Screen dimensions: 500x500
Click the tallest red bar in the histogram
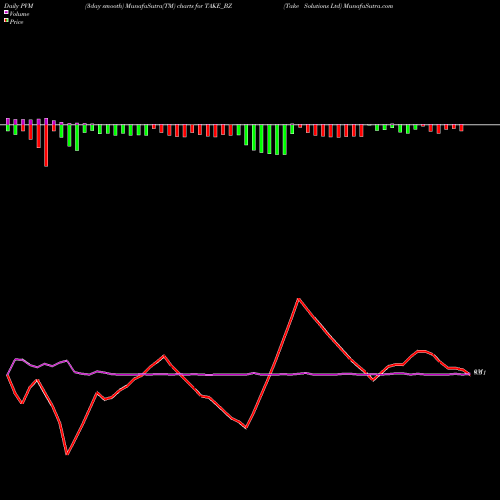point(46,145)
